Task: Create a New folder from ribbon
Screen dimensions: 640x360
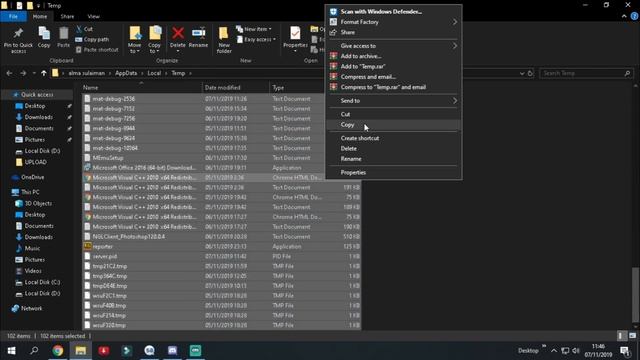Action: 224,40
